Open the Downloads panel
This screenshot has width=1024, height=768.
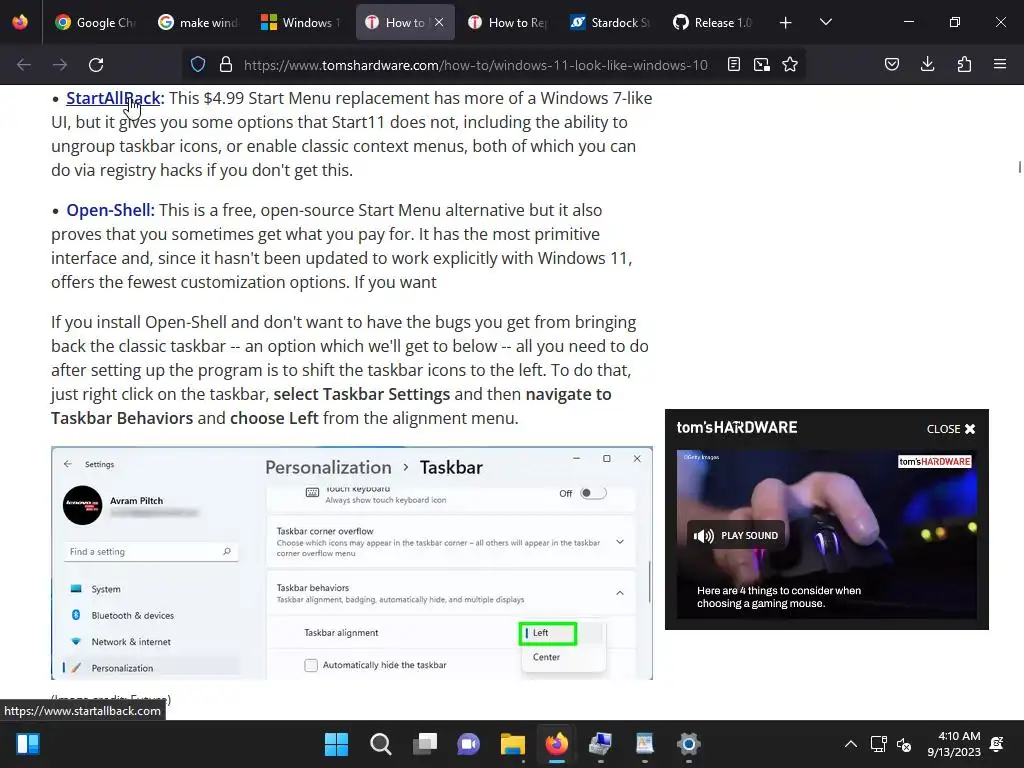927,65
